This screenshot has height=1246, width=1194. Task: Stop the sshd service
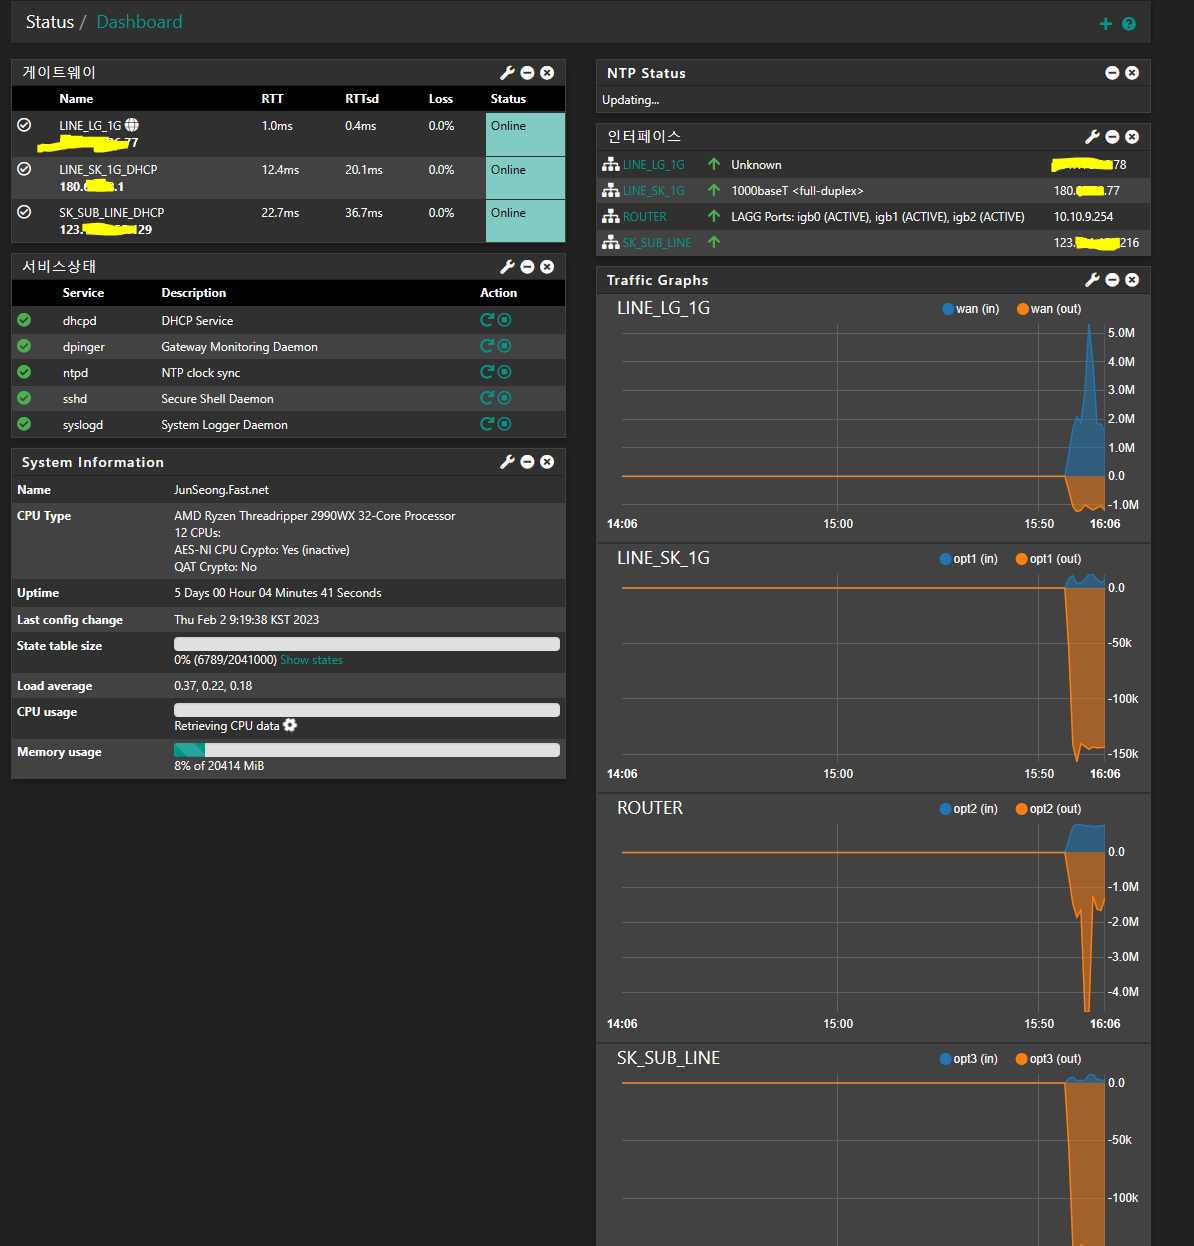pyautogui.click(x=504, y=398)
